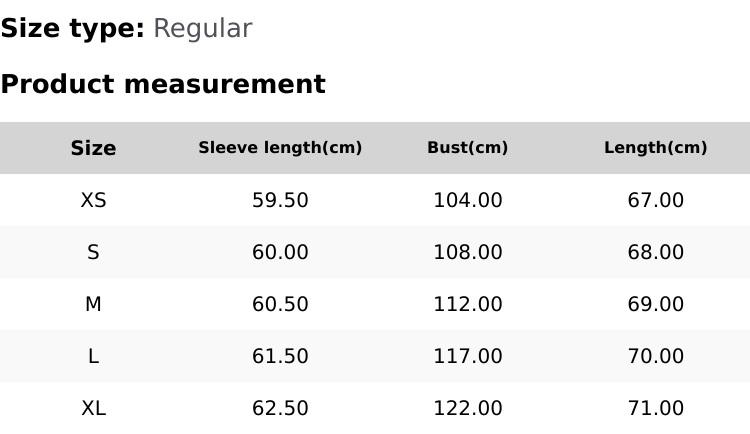This screenshot has height=434, width=750.
Task: Click the Length(cm) column header
Action: coord(655,148)
